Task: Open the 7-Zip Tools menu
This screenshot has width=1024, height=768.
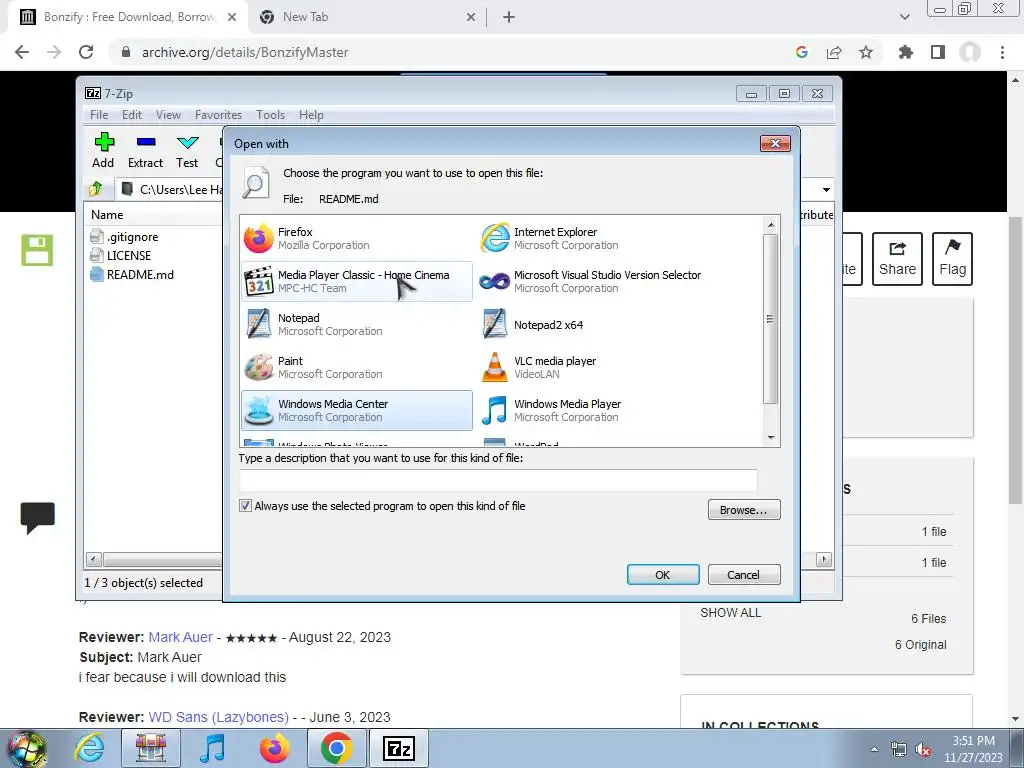Action: pyautogui.click(x=270, y=115)
